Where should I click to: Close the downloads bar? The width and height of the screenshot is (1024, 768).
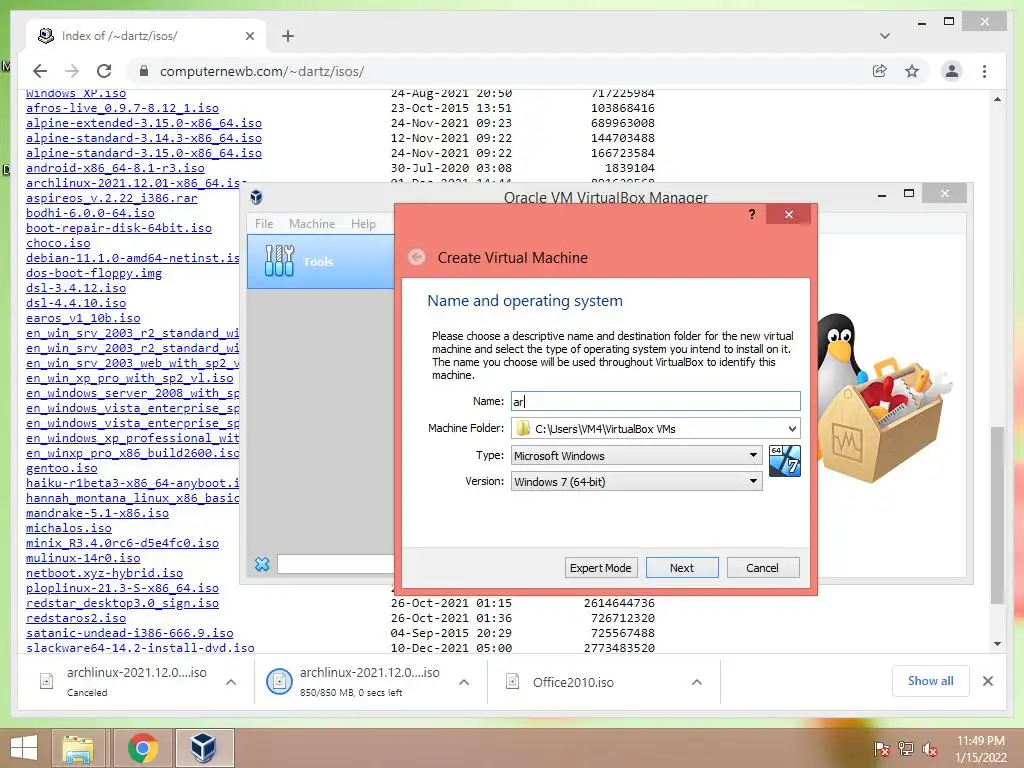point(987,681)
